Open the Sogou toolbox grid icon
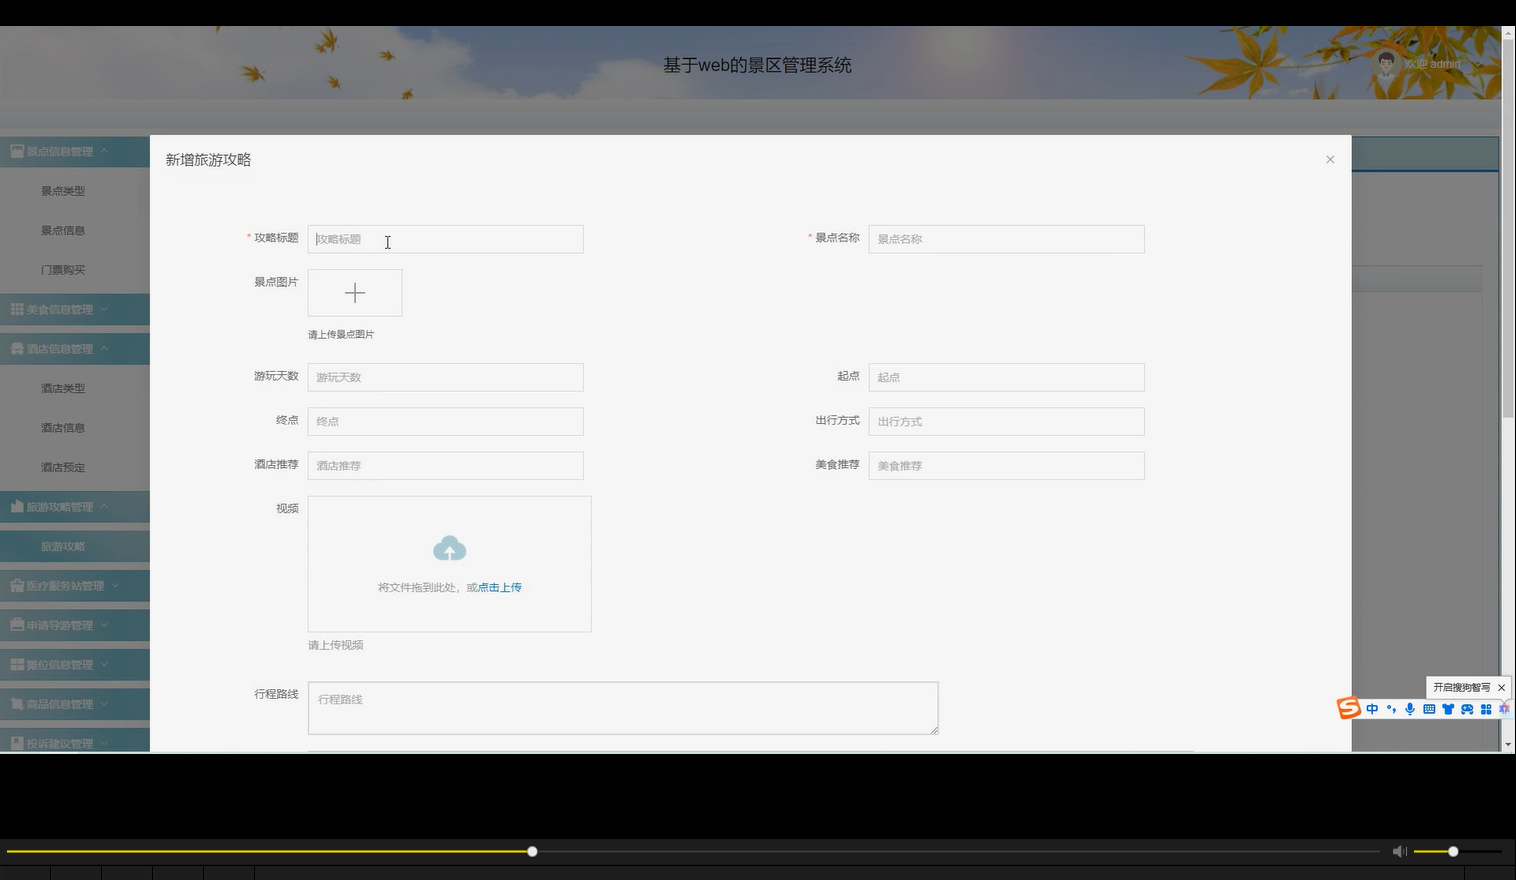 pyautogui.click(x=1485, y=709)
